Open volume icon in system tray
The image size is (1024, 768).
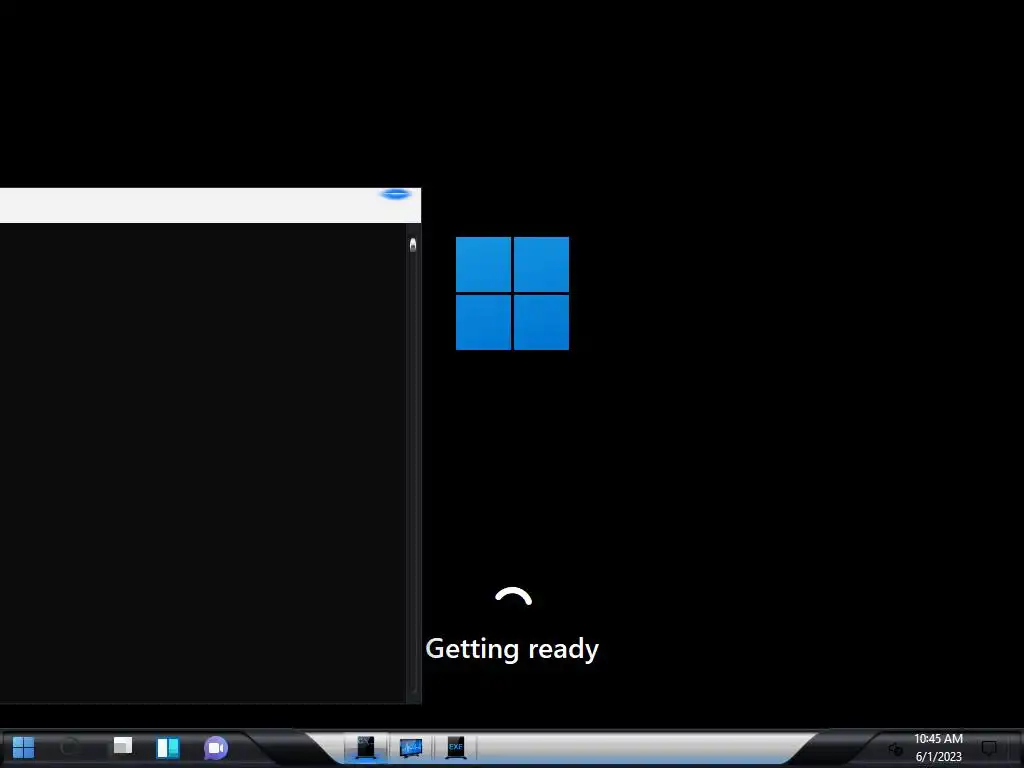pos(895,749)
